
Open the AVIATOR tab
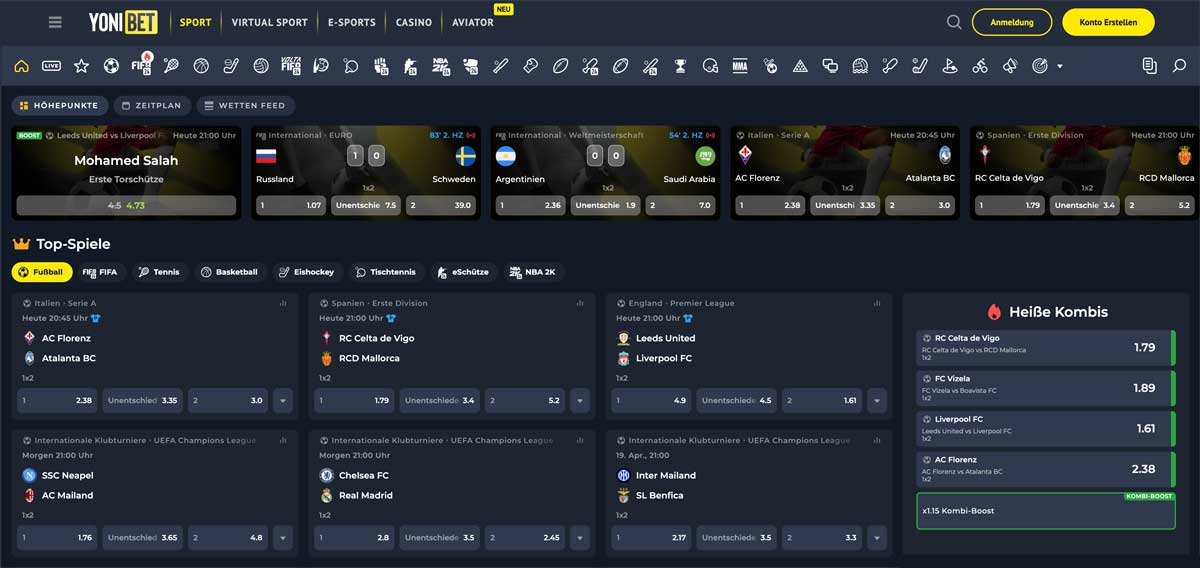472,22
